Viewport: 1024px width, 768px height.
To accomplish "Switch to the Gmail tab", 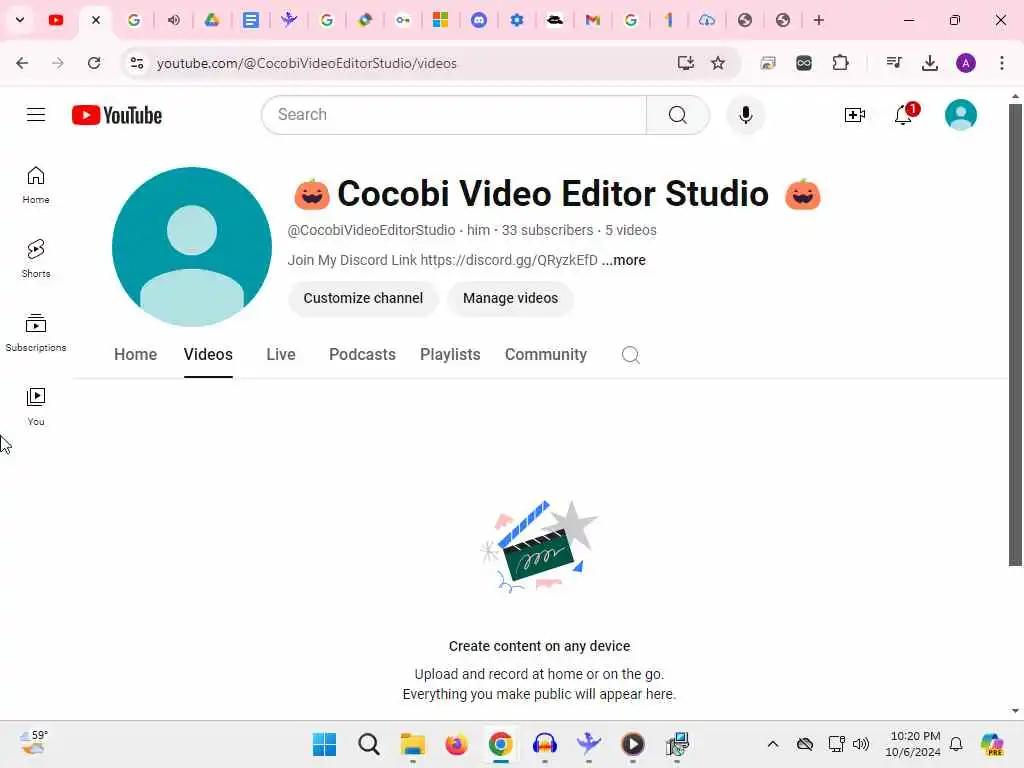I will pos(592,20).
